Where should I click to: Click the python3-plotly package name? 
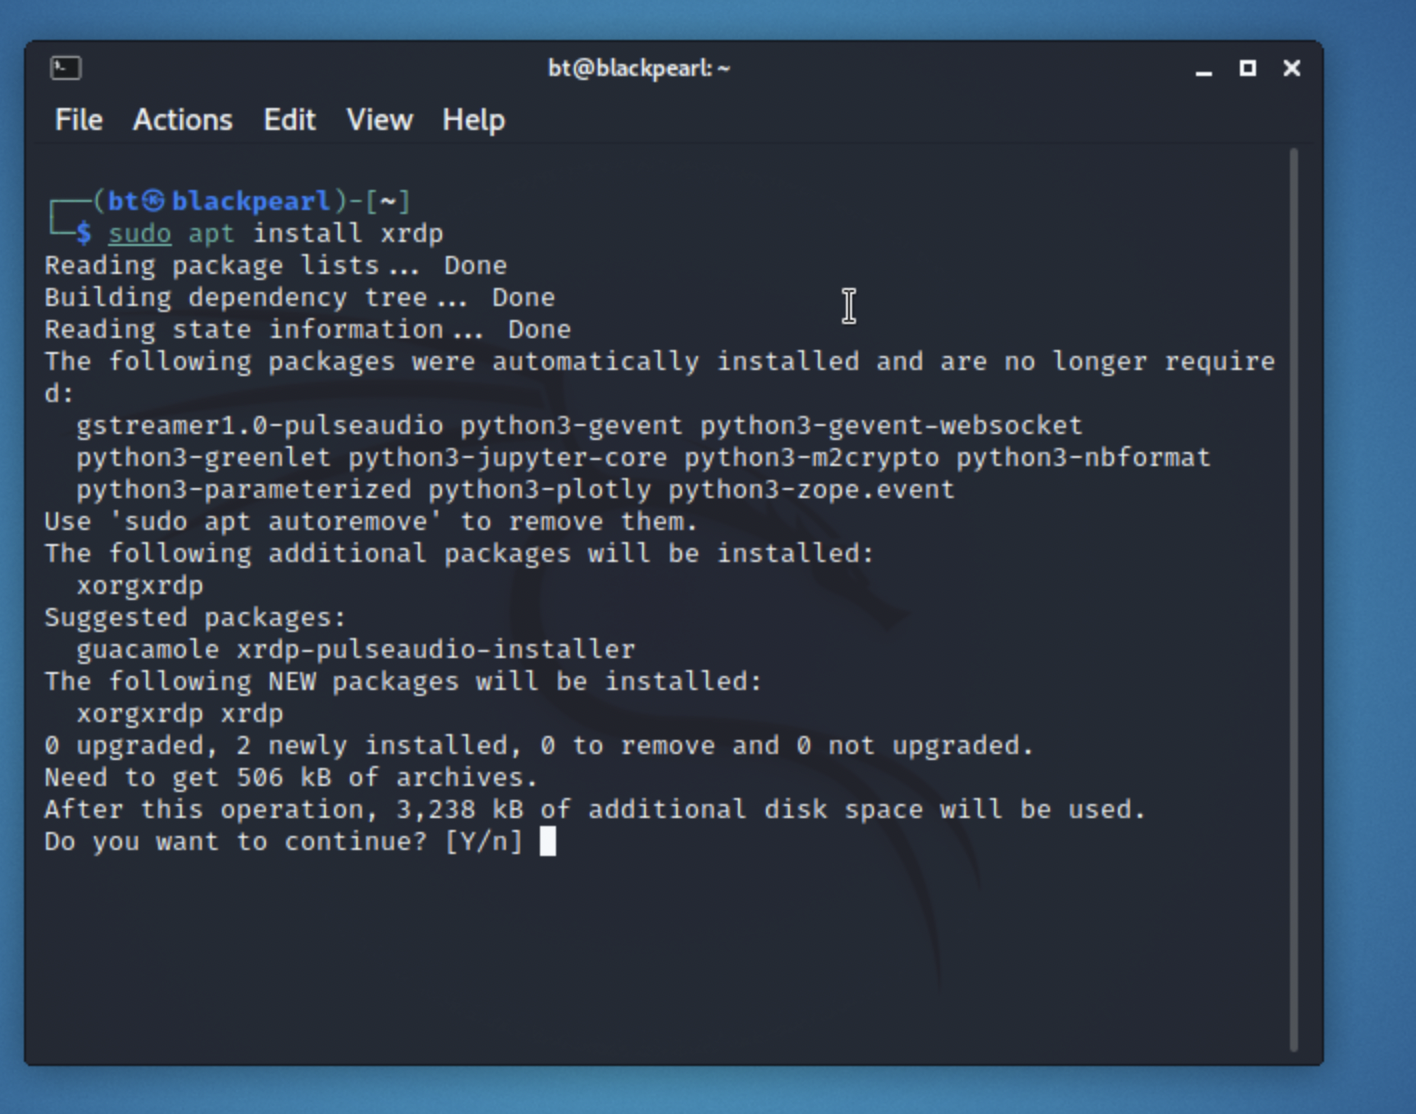[539, 489]
